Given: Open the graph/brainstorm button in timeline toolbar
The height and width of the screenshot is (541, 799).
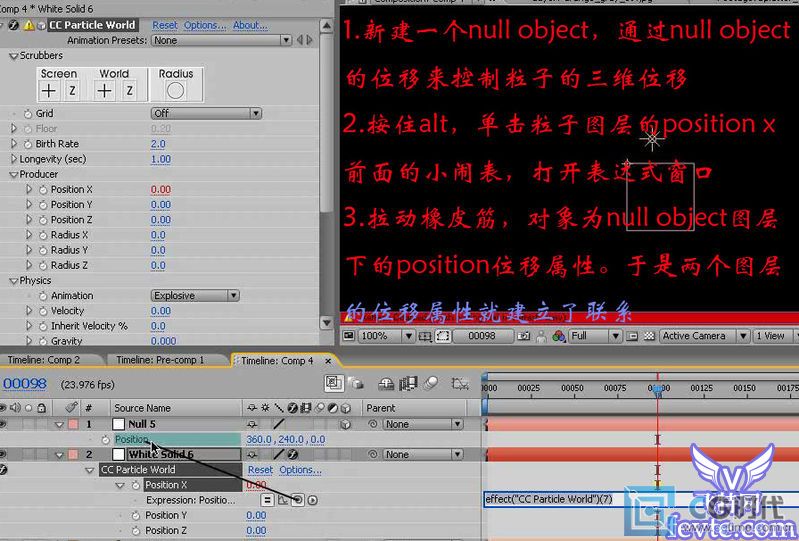Looking at the screenshot, I should (460, 384).
